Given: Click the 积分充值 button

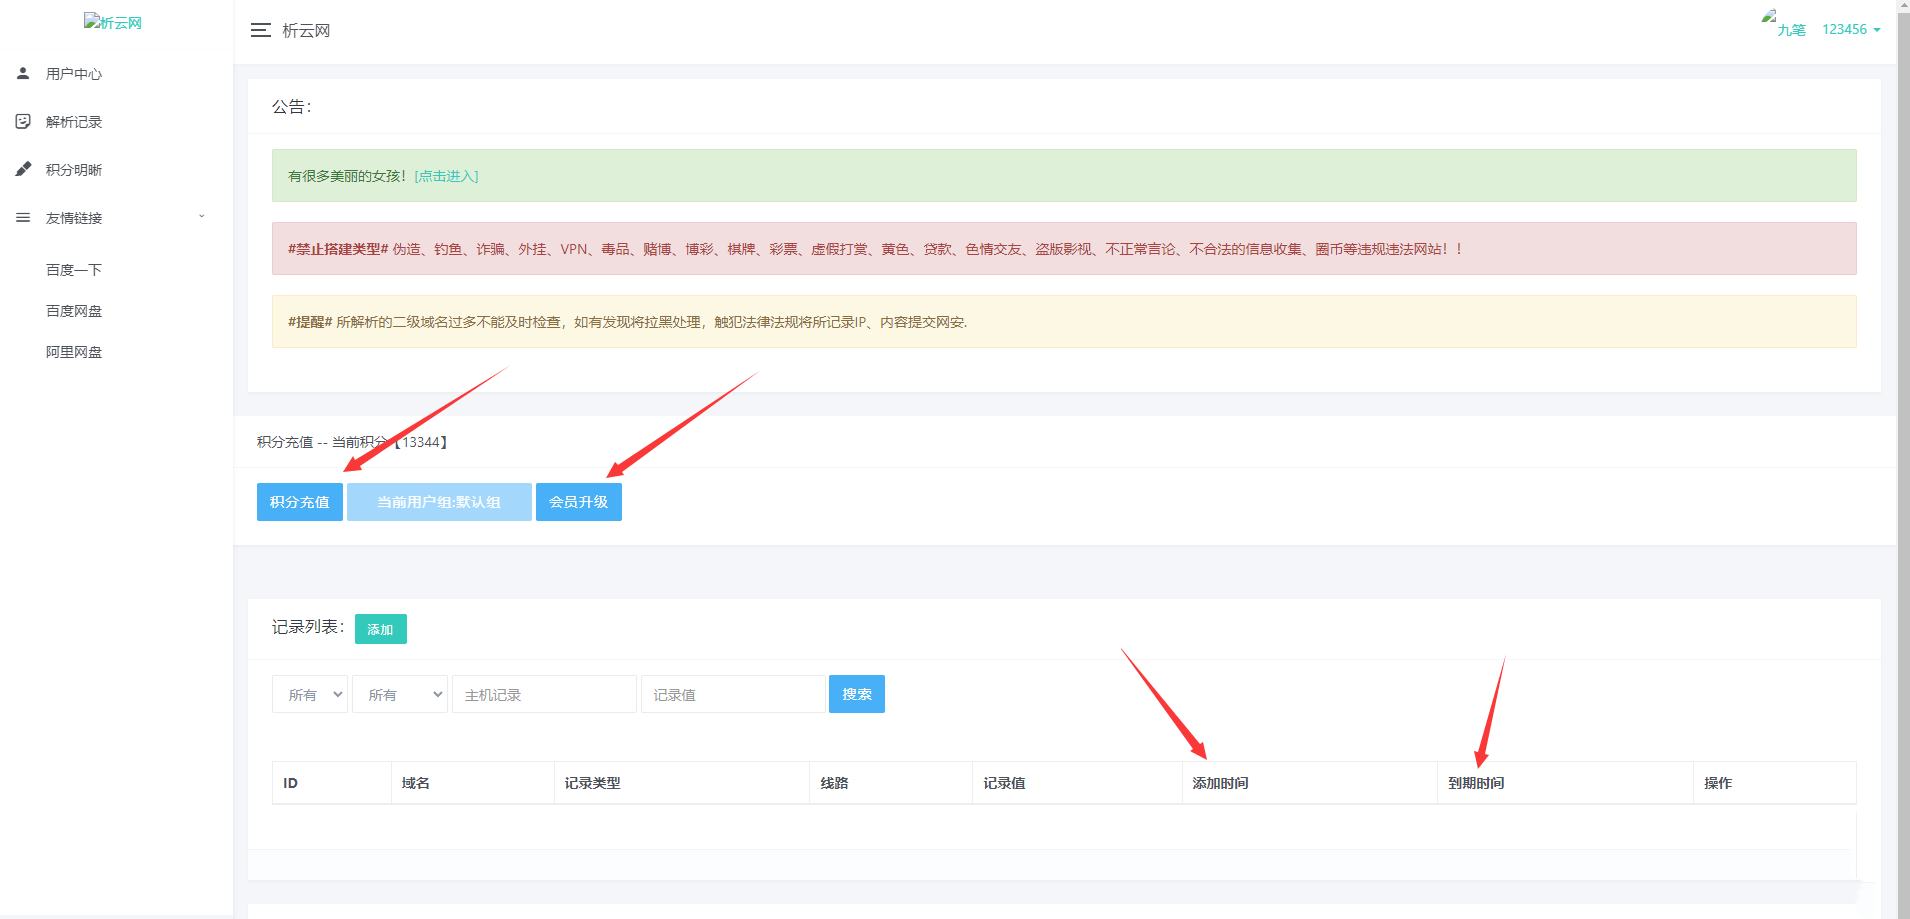Looking at the screenshot, I should [300, 502].
